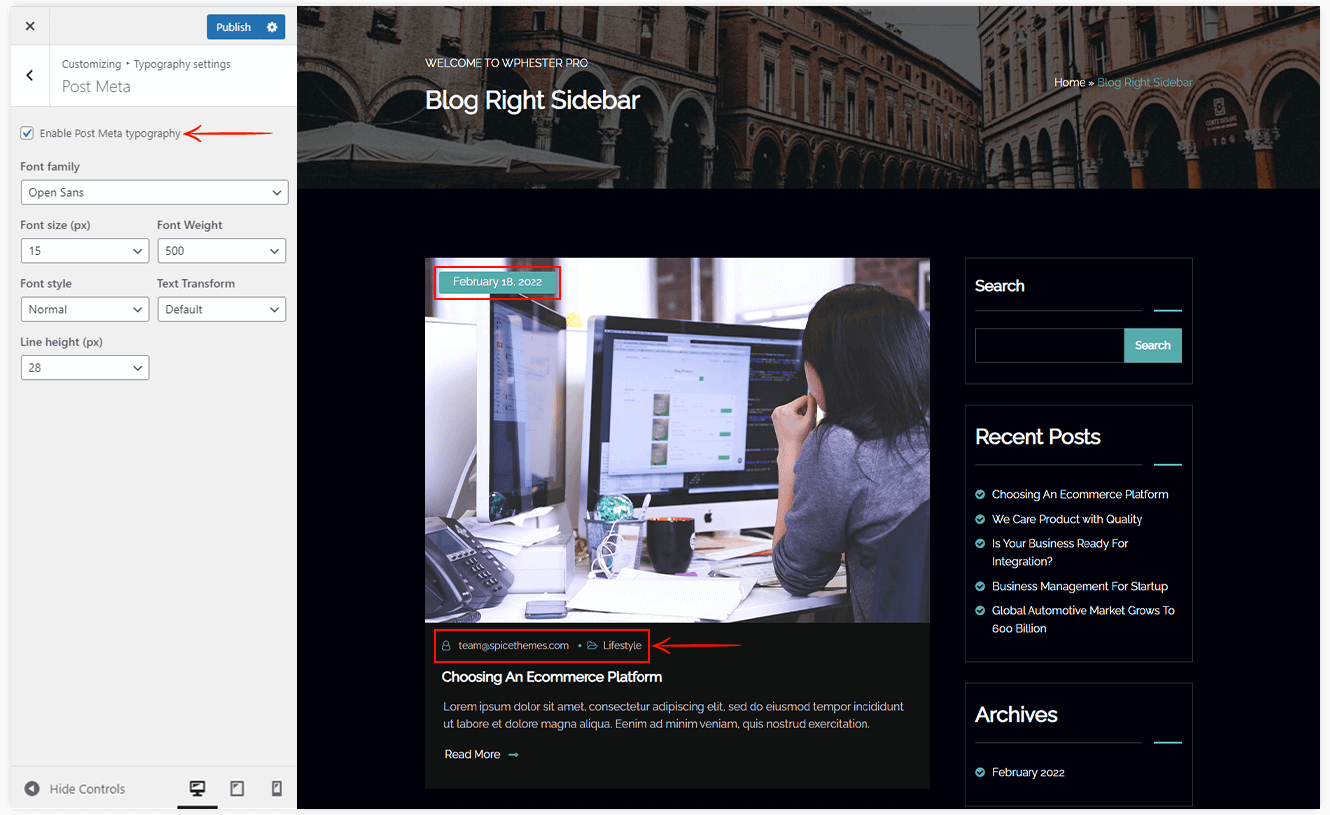Click the sidebar Search button
Viewport: 1330px width, 815px height.
(x=1153, y=345)
